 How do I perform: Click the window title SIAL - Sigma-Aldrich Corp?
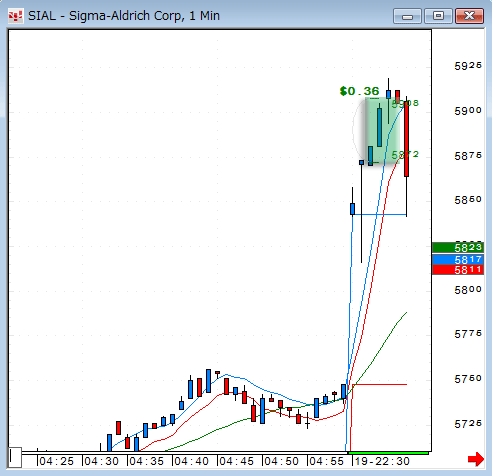(124, 16)
